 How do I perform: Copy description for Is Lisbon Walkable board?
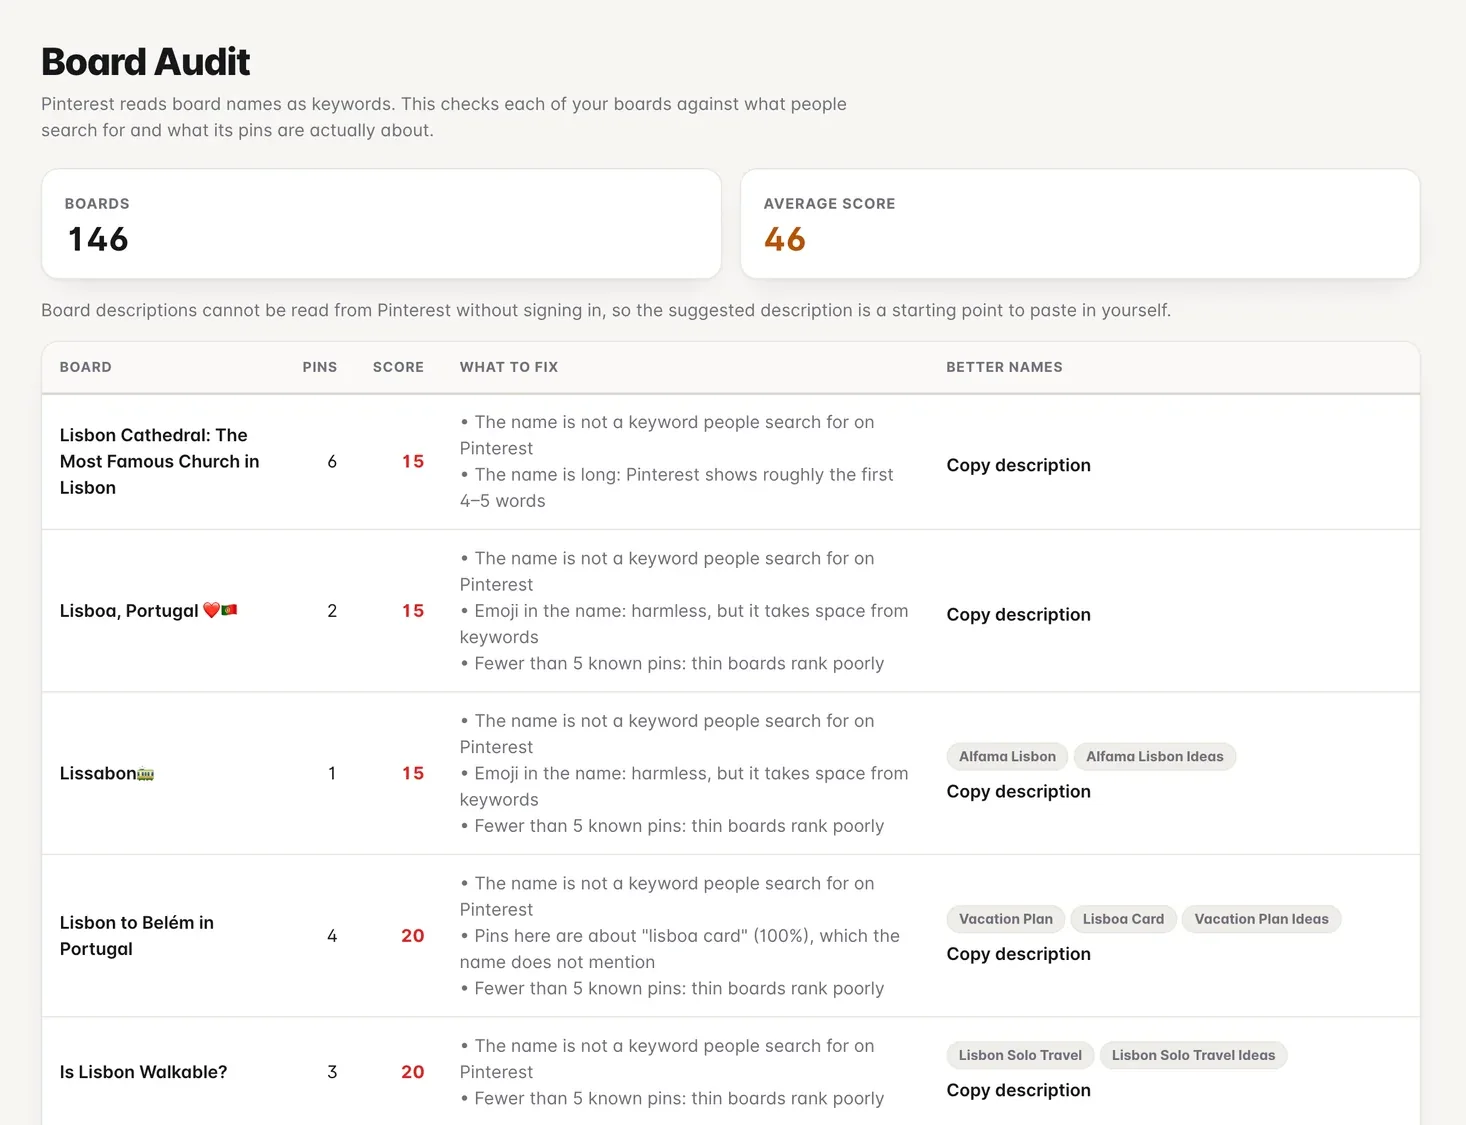pos(1018,1090)
